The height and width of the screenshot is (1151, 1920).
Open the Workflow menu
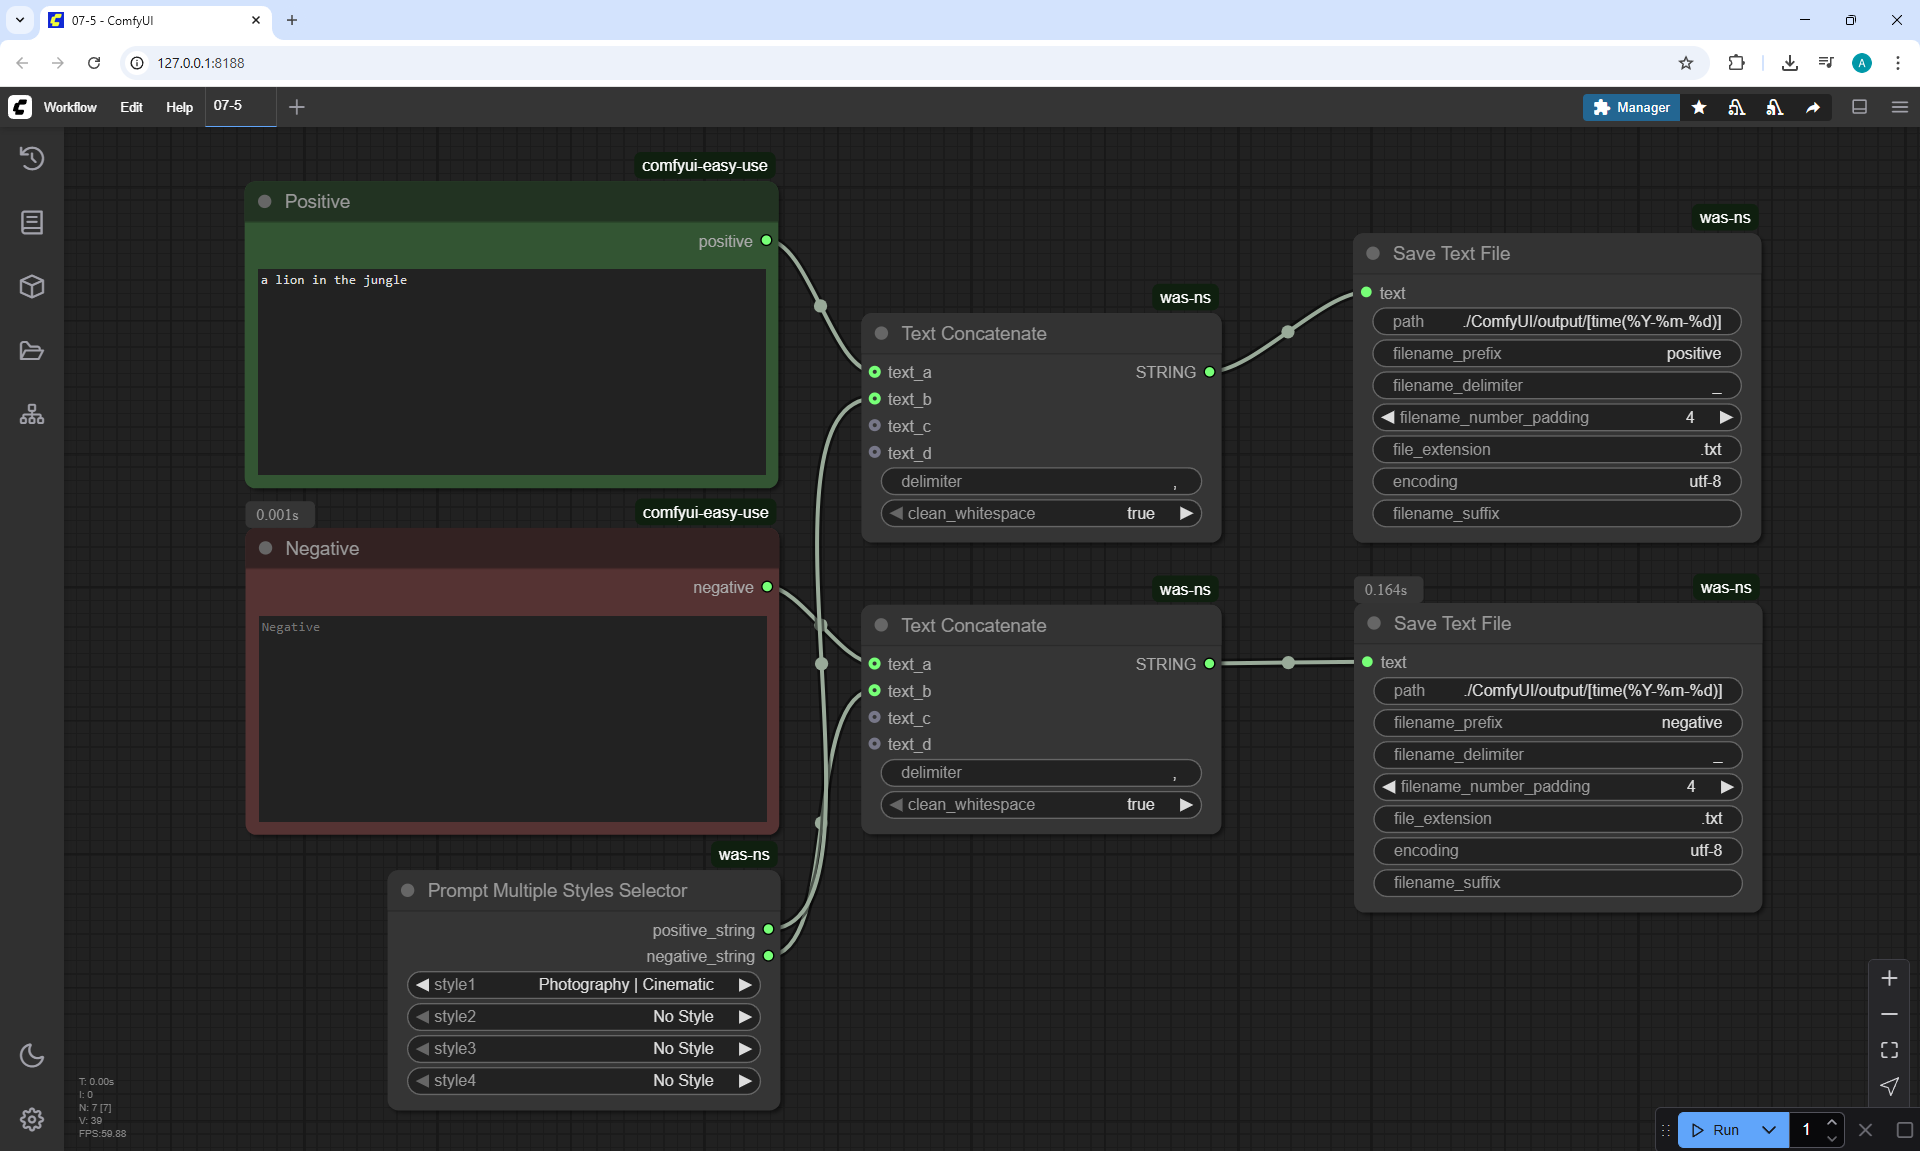pyautogui.click(x=70, y=107)
